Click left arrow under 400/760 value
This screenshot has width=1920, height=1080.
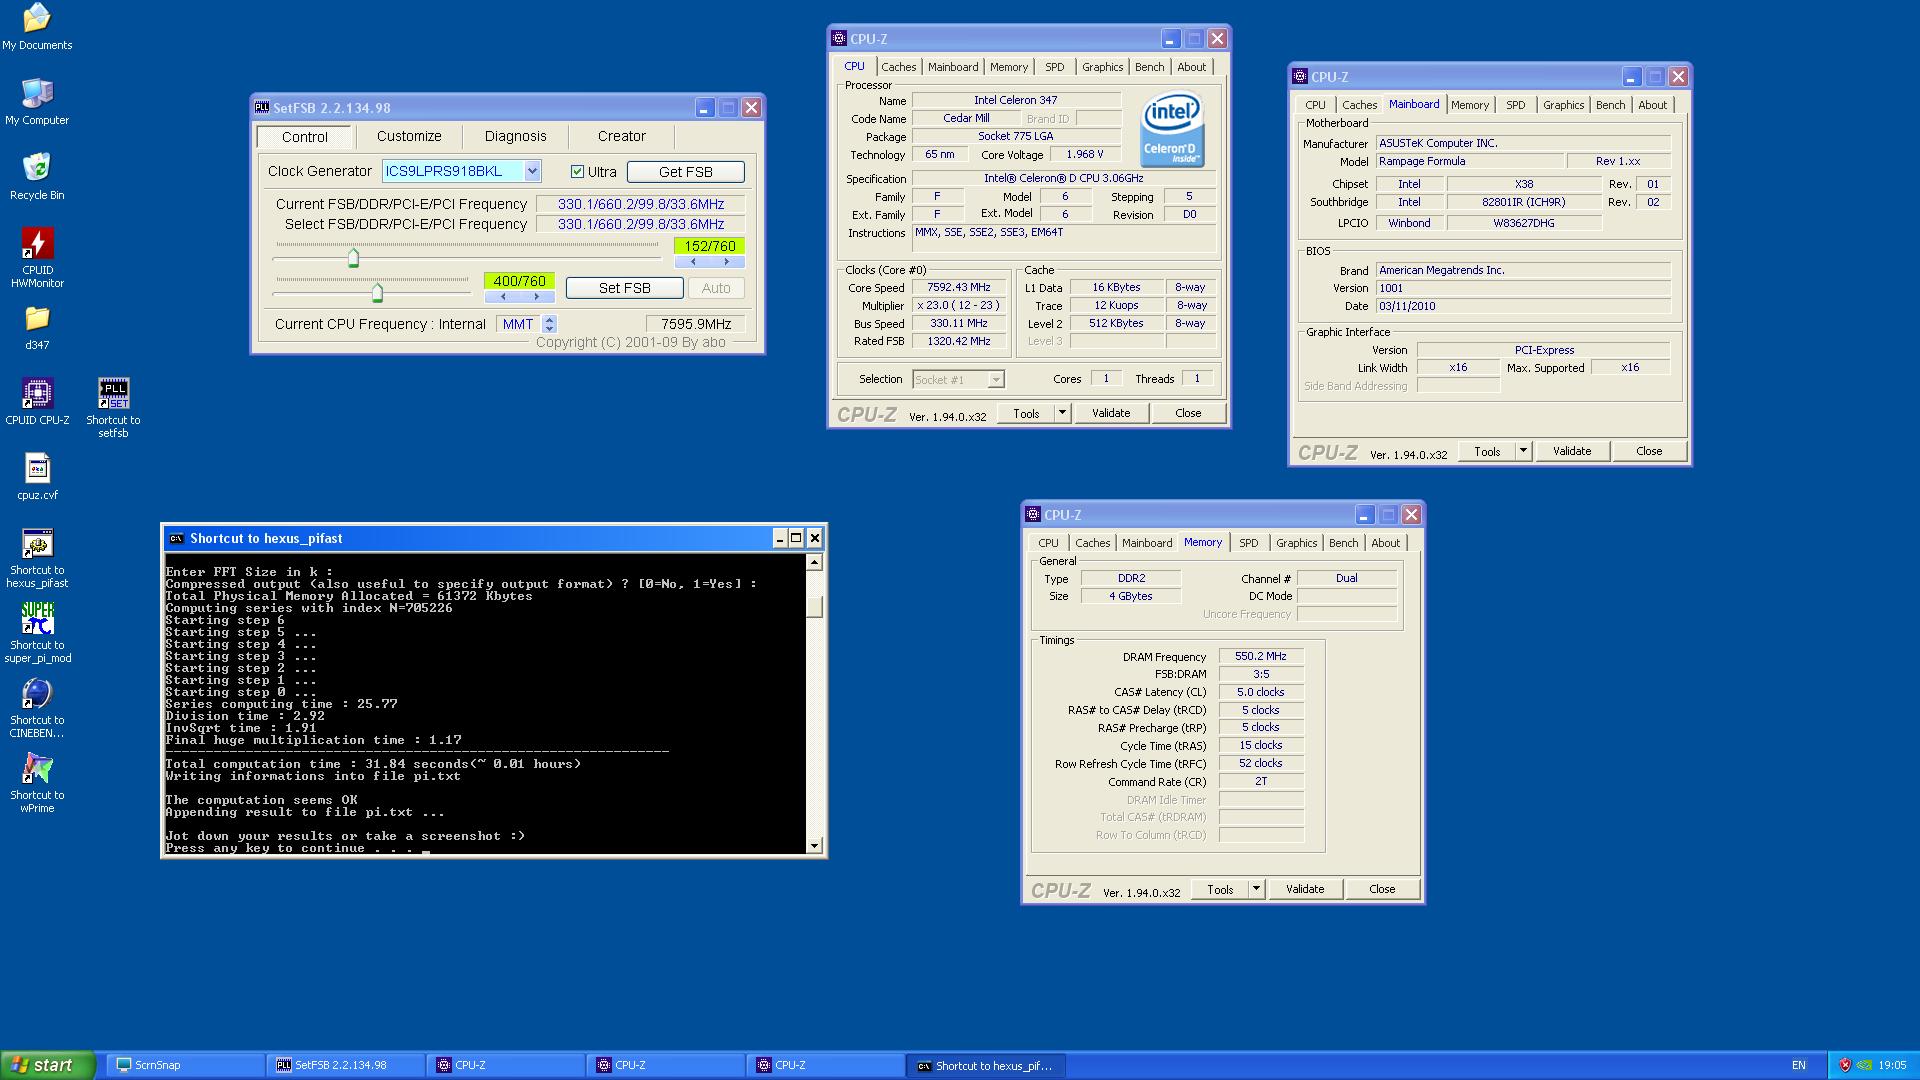[503, 297]
